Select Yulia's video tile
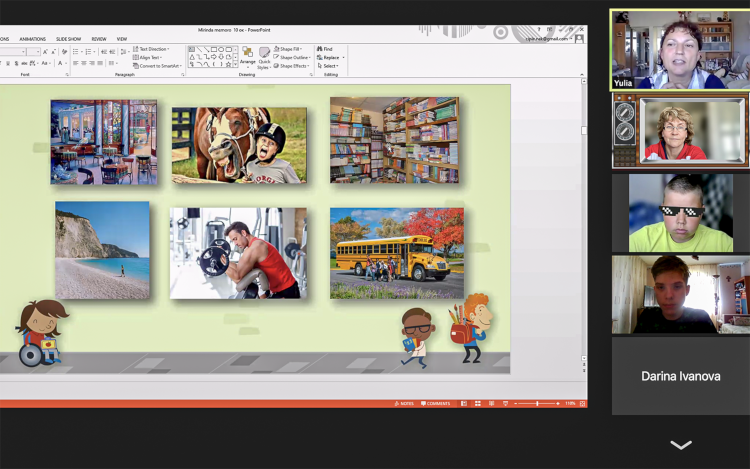The image size is (750, 469). [680, 50]
